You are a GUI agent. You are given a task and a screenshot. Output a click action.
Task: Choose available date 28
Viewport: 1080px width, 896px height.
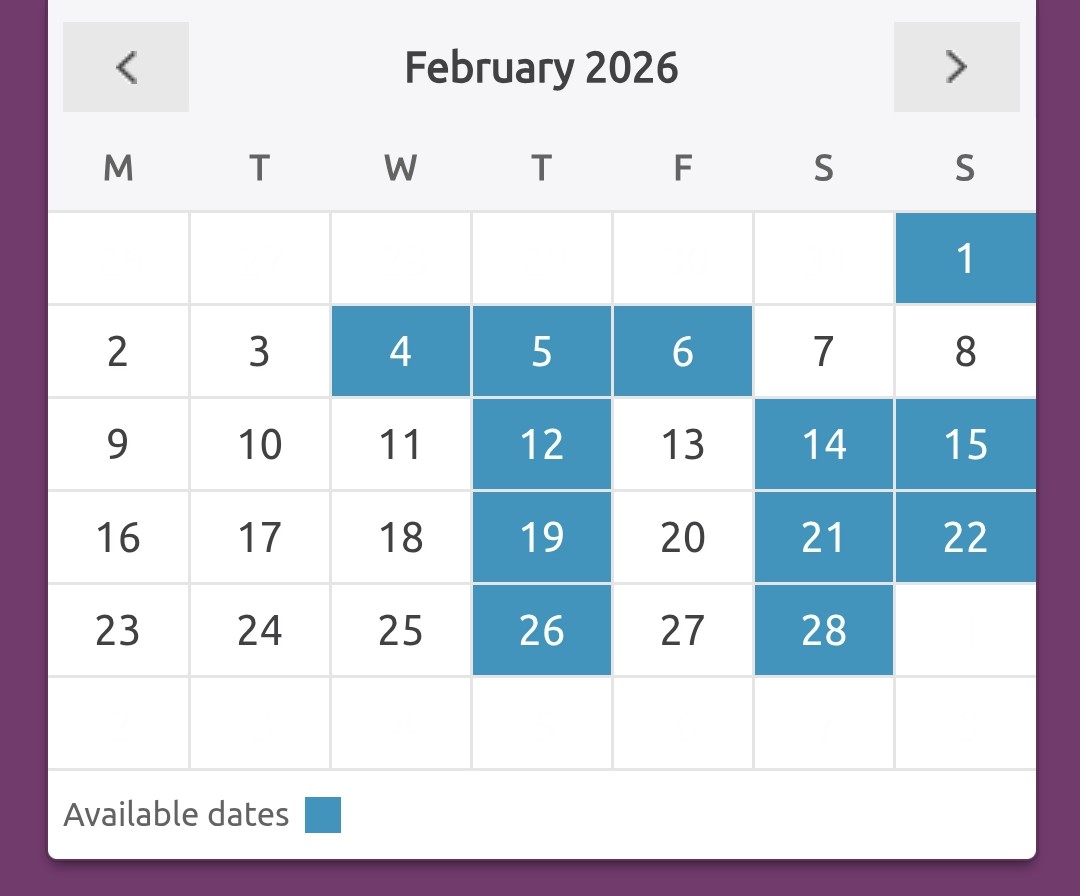pos(824,630)
